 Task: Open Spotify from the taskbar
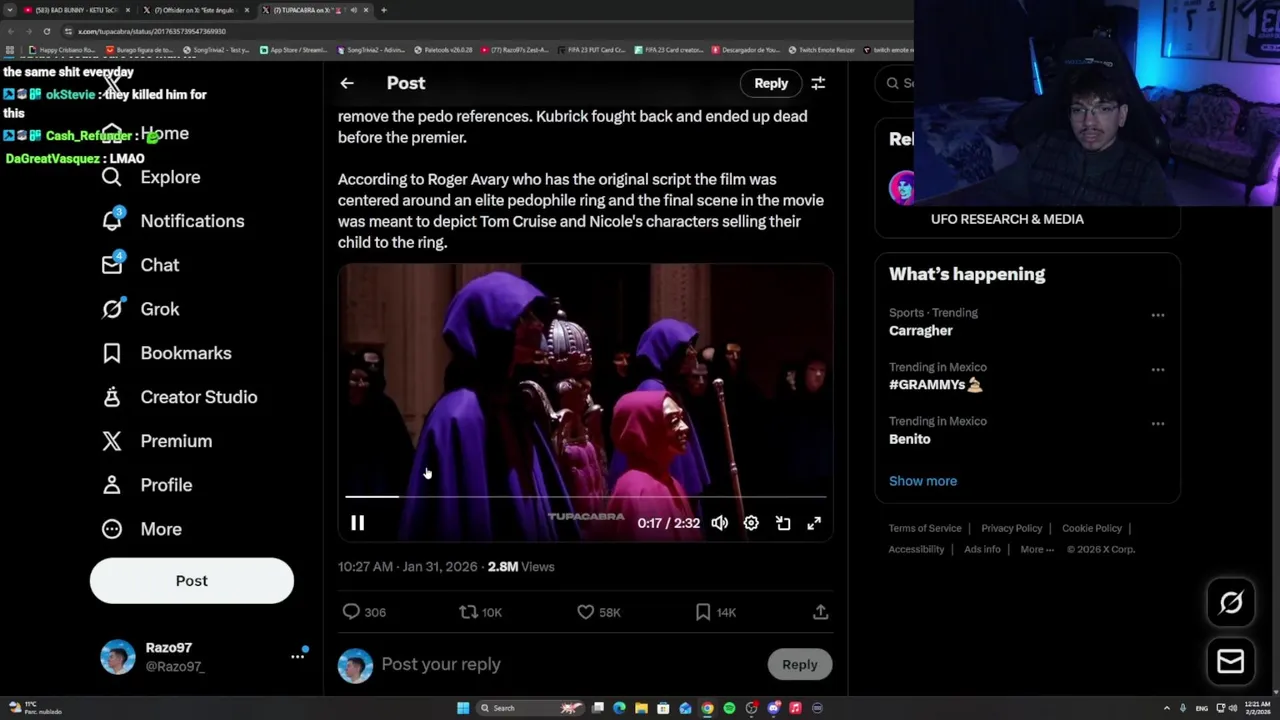[x=729, y=708]
